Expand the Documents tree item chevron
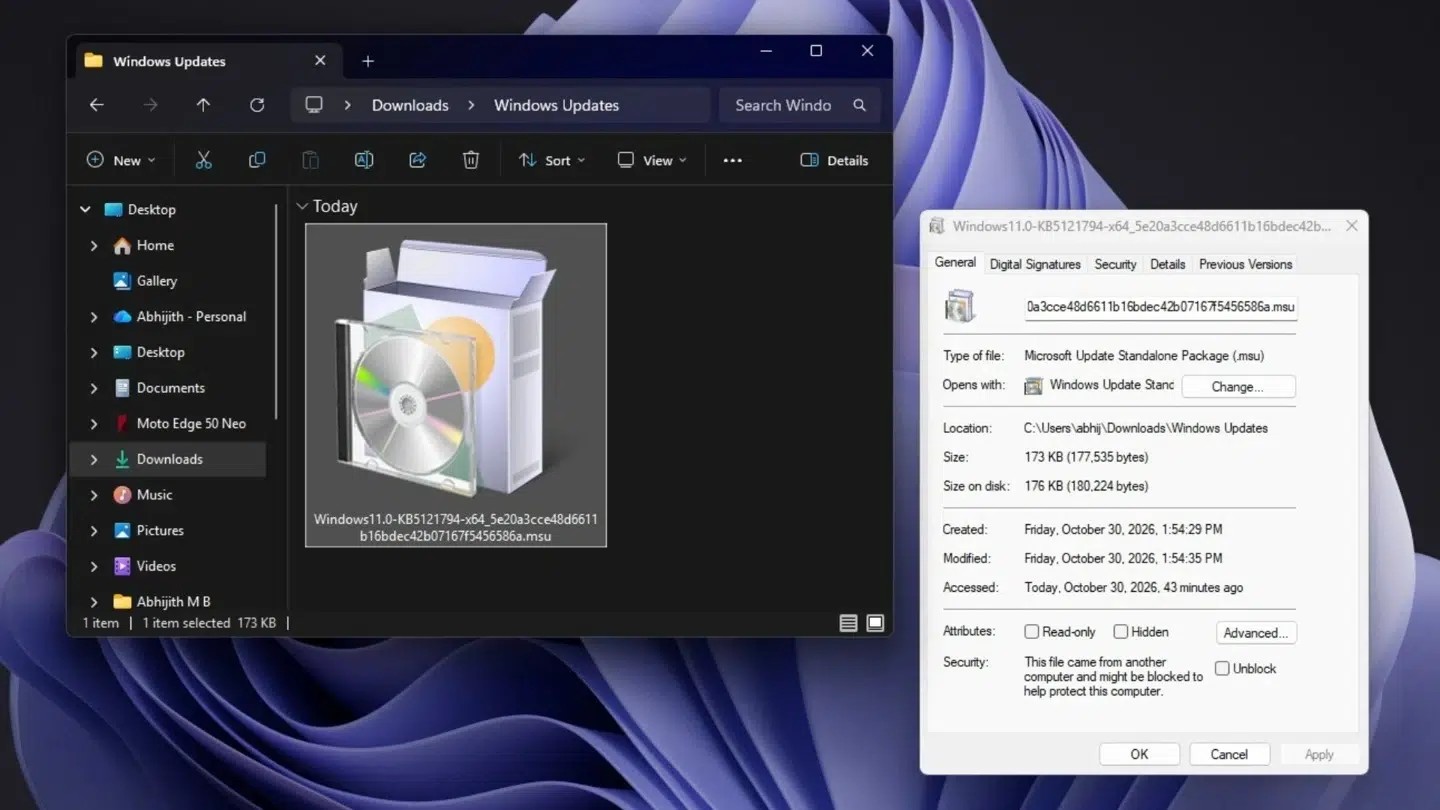The image size is (1440, 810). [94, 388]
